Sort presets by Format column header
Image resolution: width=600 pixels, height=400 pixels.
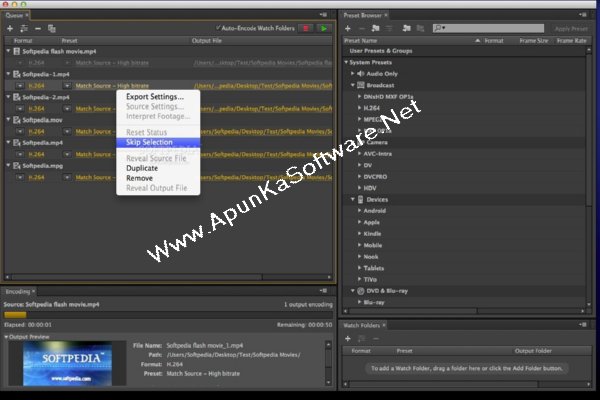point(494,41)
